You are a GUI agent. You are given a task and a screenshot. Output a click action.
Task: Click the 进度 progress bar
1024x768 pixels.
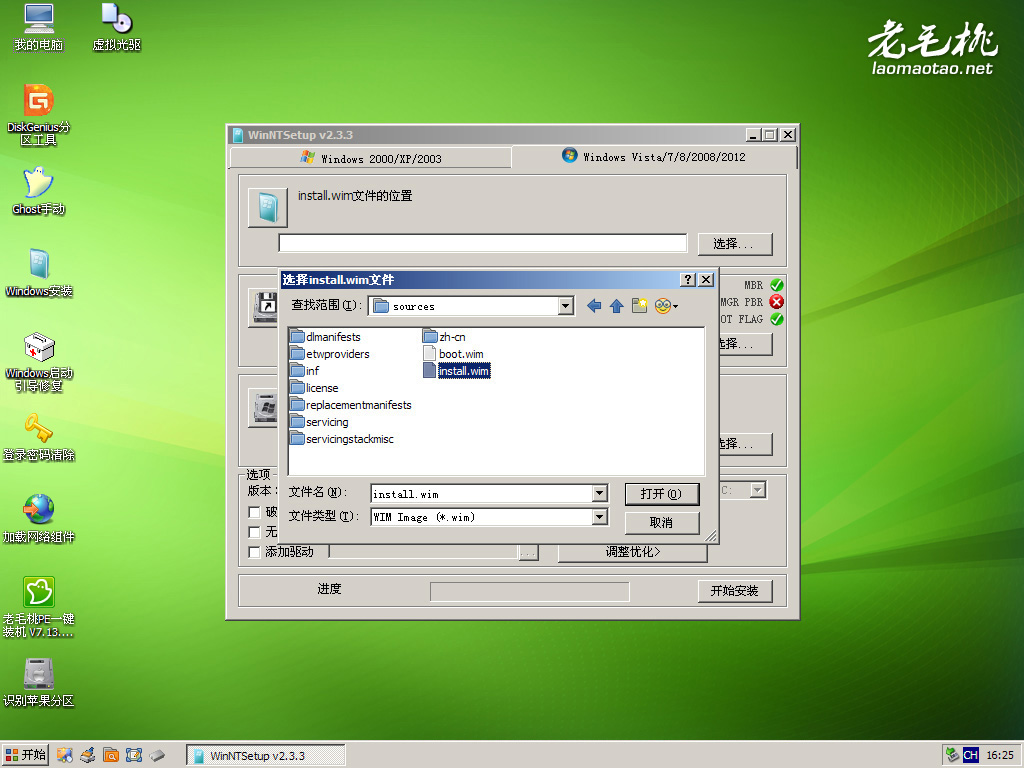click(x=530, y=591)
